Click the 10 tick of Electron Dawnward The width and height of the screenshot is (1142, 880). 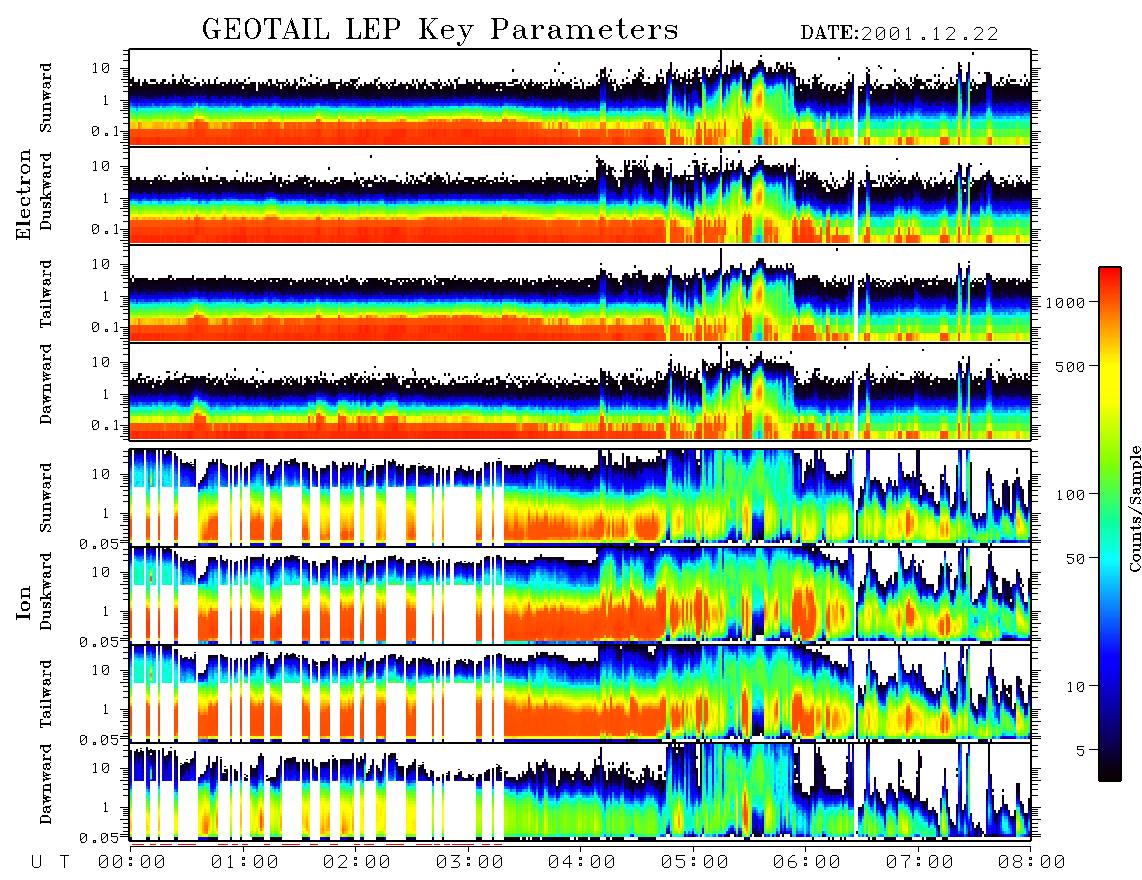click(100, 362)
